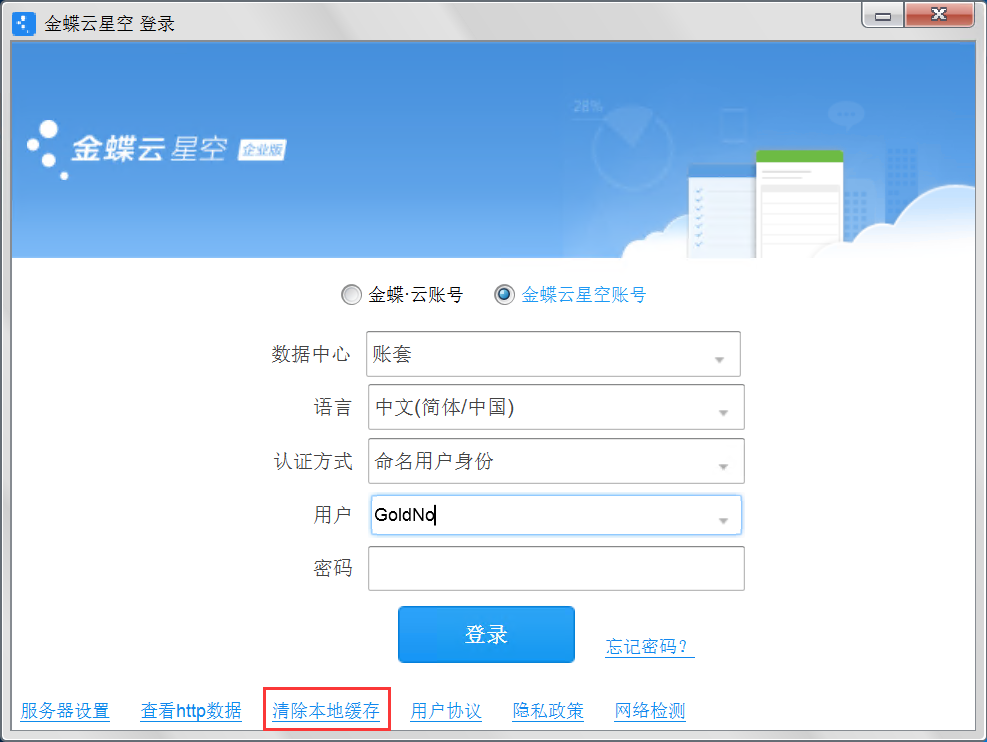This screenshot has height=742, width=987.
Task: Close the login window
Action: tap(939, 15)
